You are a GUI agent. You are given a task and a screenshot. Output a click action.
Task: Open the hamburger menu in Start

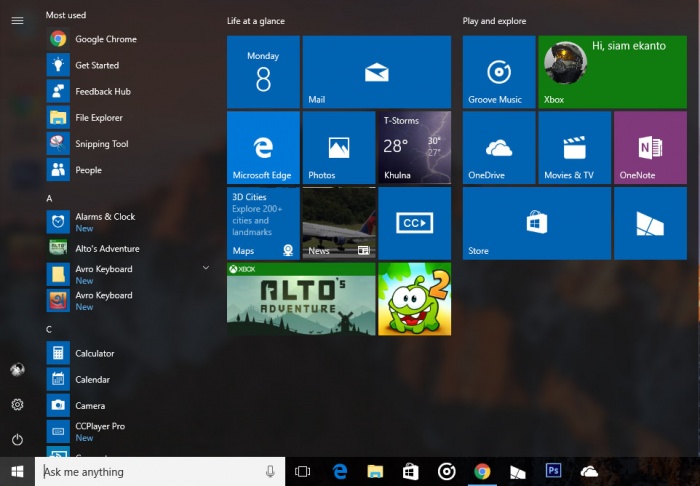(17, 20)
